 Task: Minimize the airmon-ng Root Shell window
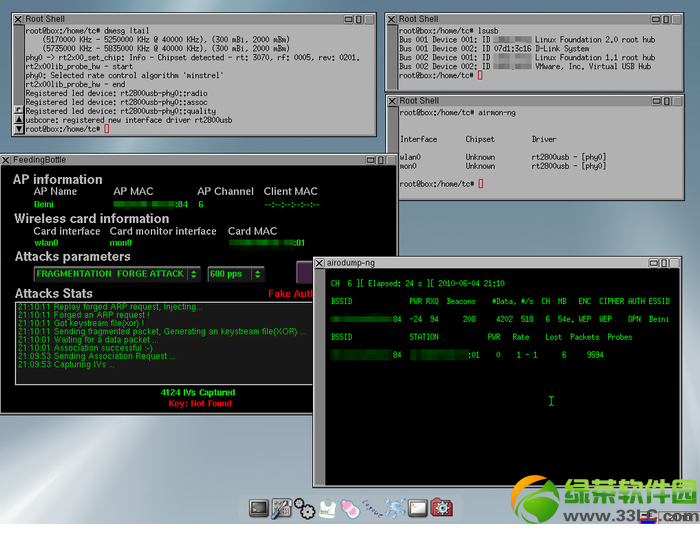[656, 101]
